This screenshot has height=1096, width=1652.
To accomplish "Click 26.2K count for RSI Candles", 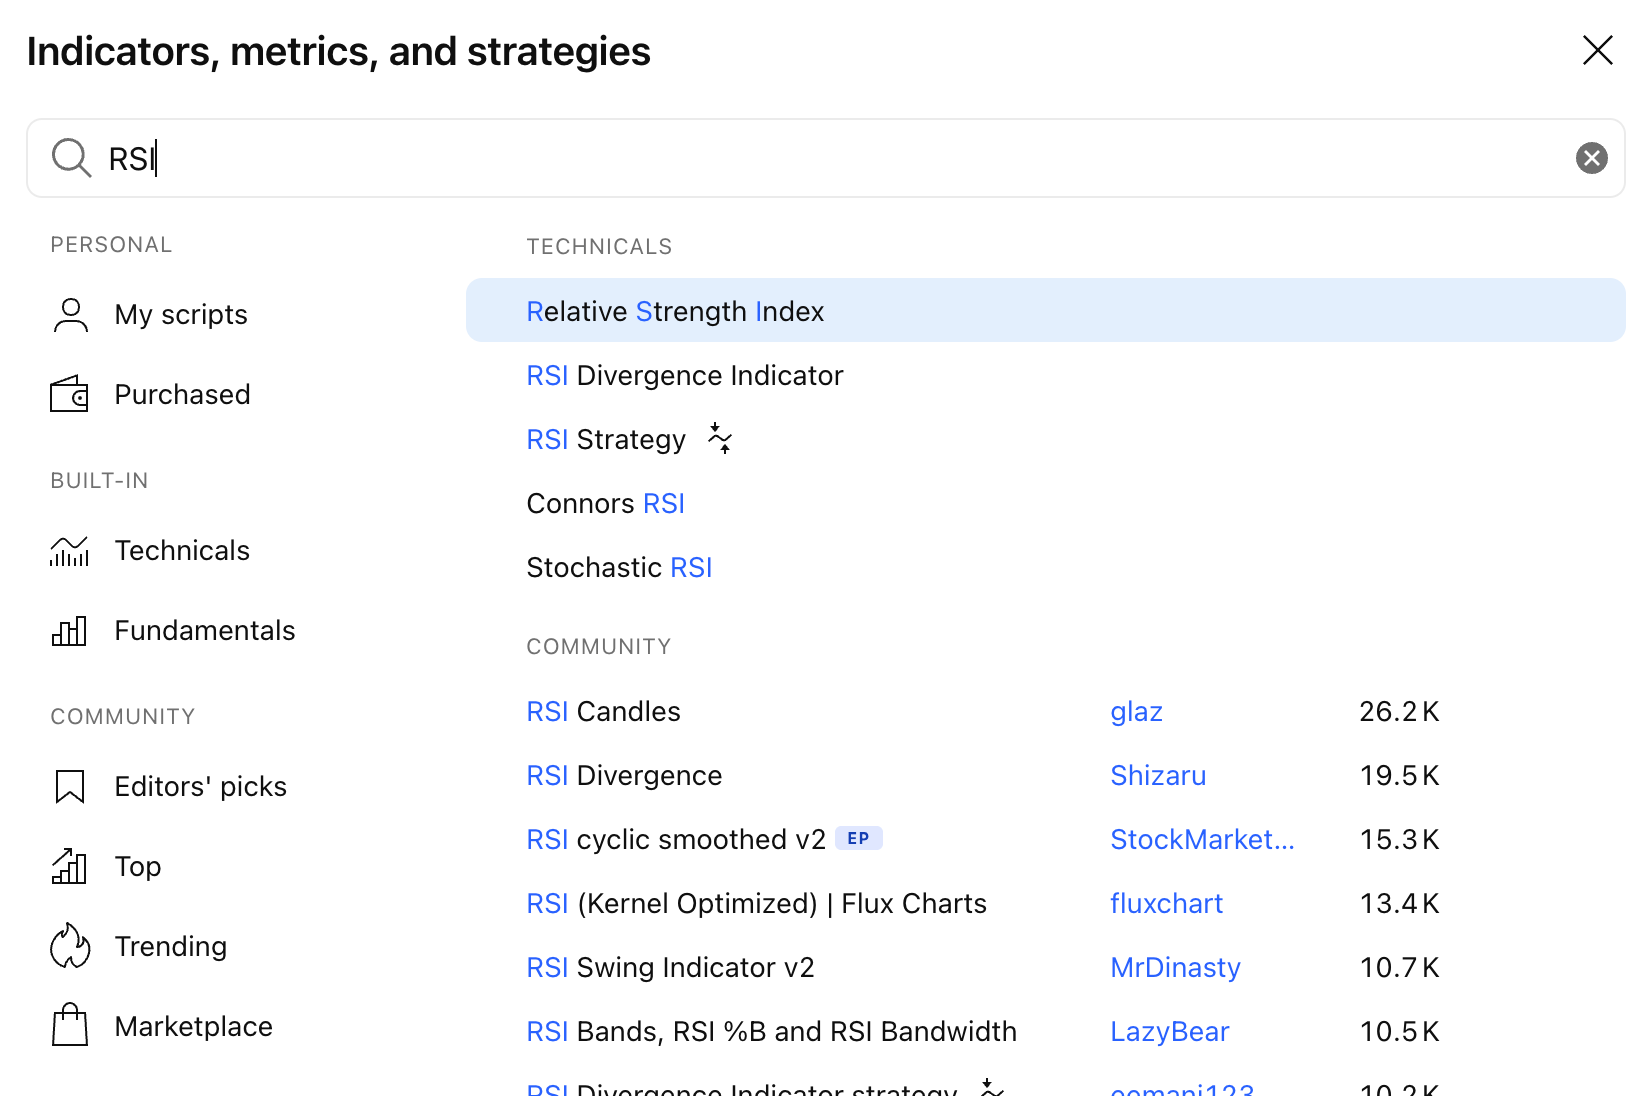I will point(1399,711).
